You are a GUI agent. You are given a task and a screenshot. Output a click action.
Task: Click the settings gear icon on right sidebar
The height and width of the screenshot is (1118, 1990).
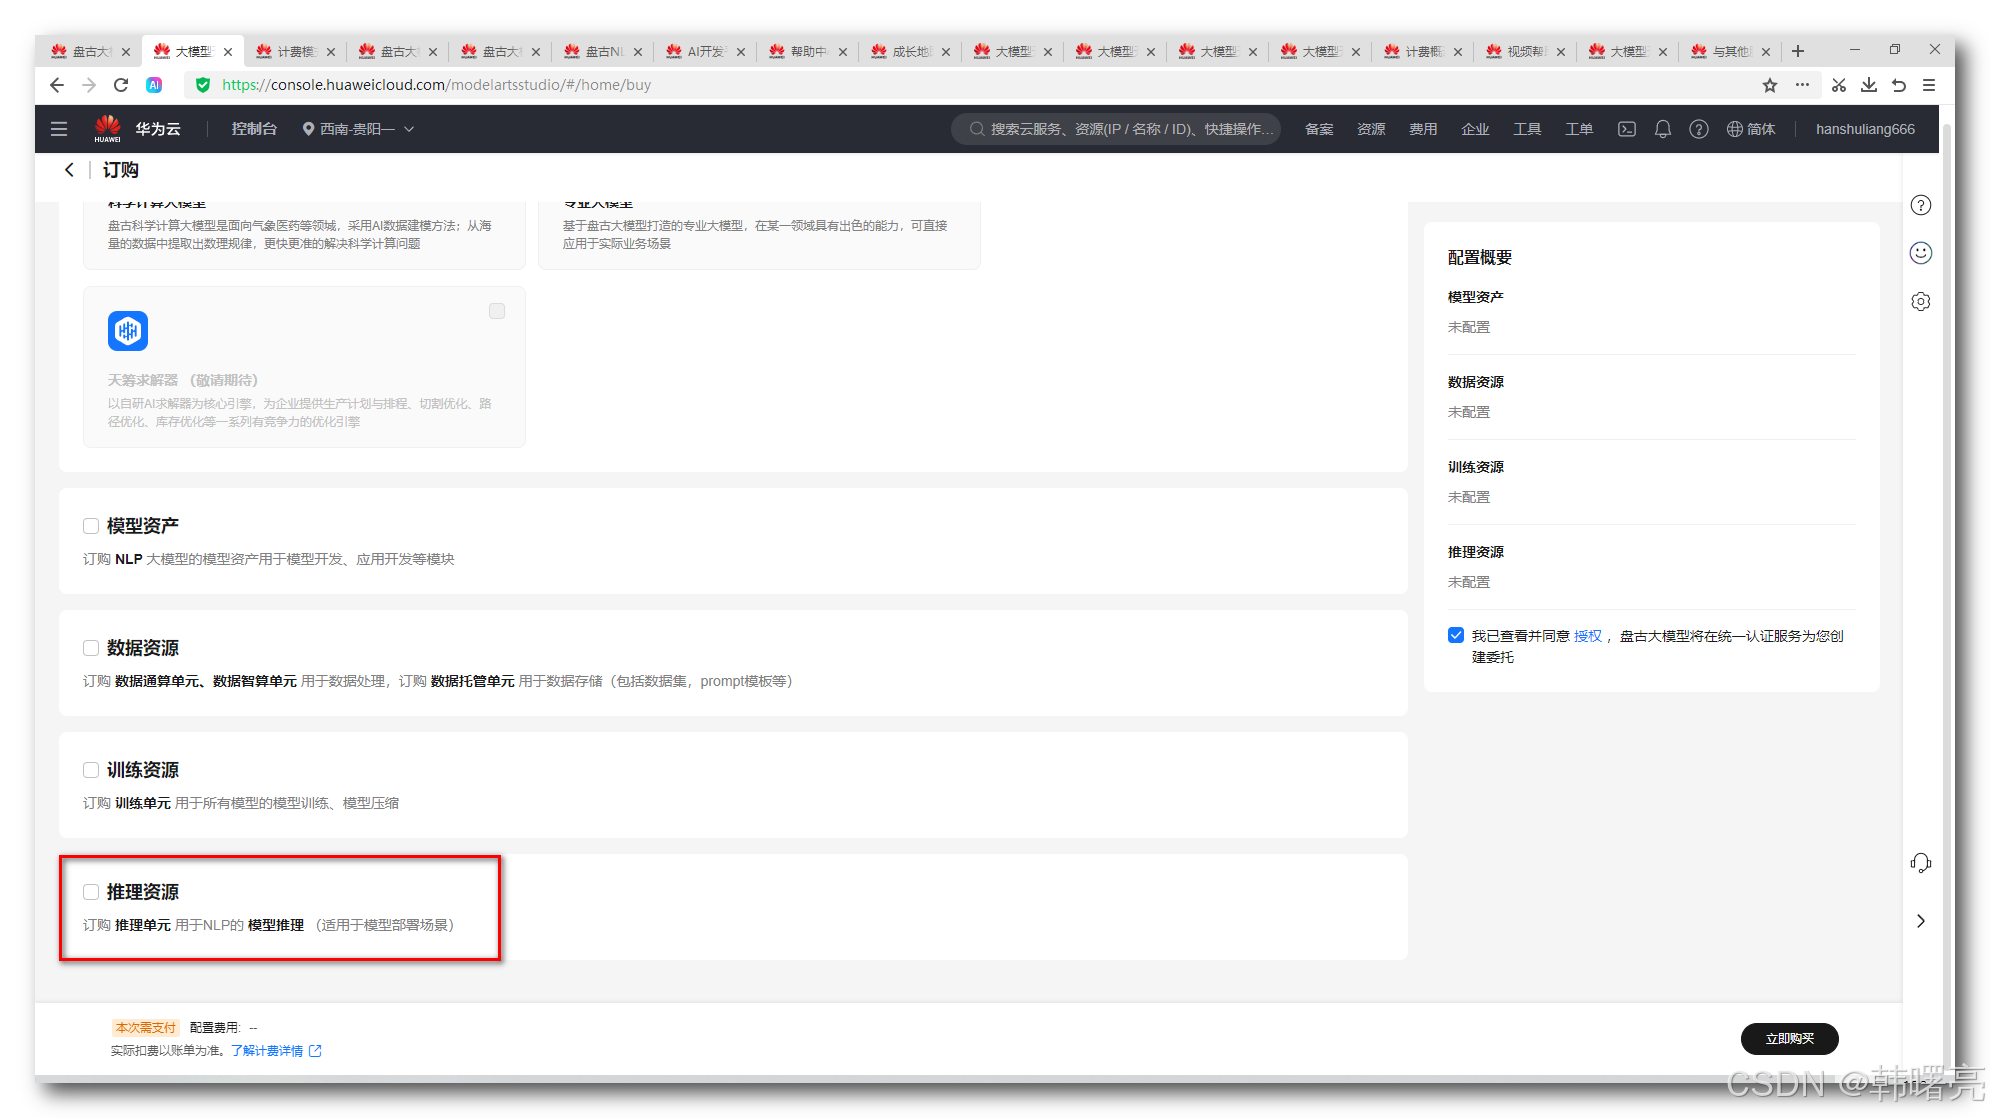pyautogui.click(x=1920, y=301)
